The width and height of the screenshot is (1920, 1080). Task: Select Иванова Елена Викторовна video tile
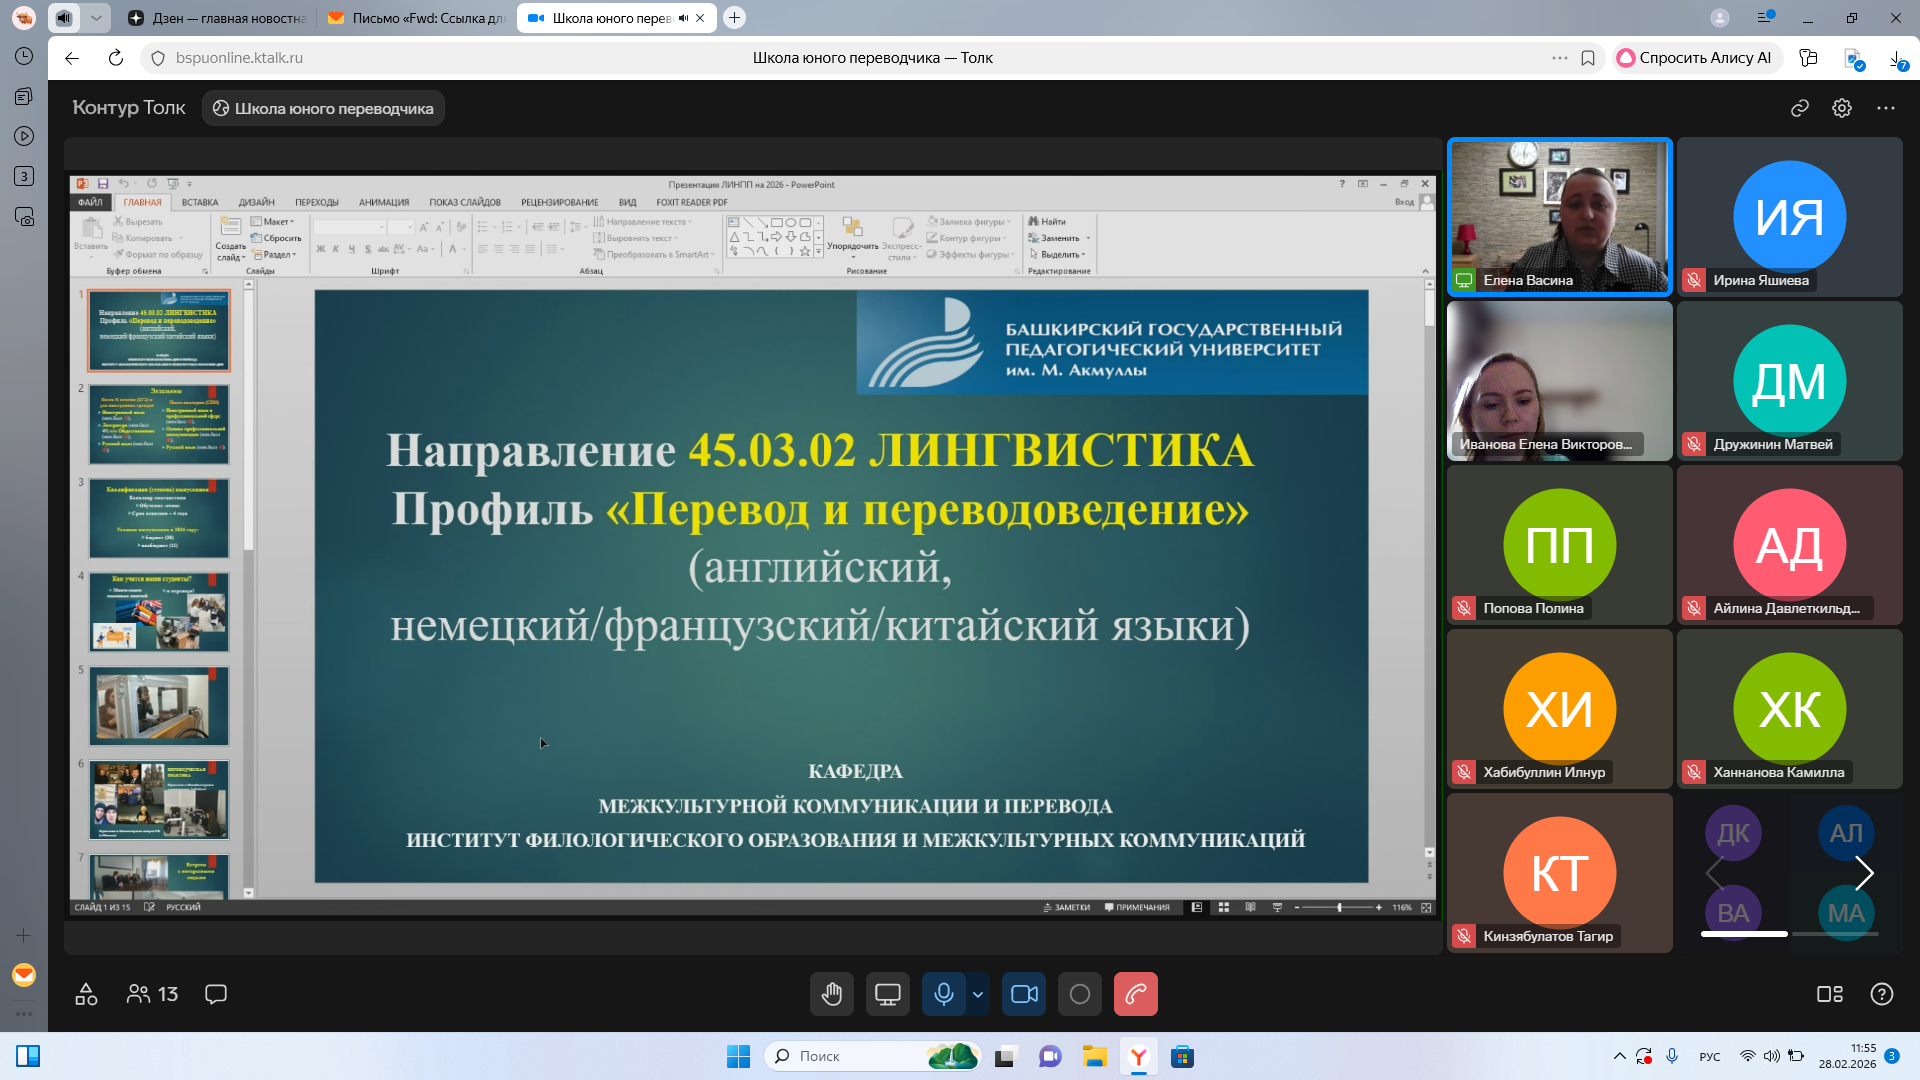1559,381
